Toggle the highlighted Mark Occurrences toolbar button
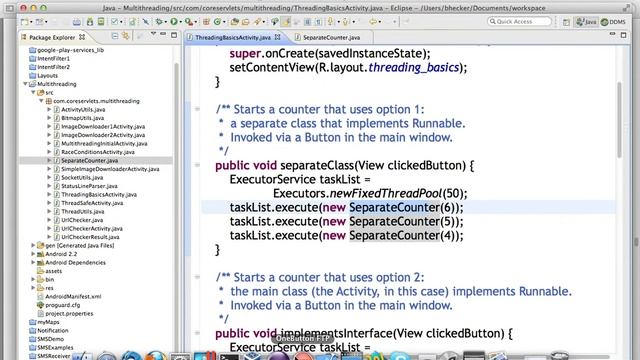 287,22
